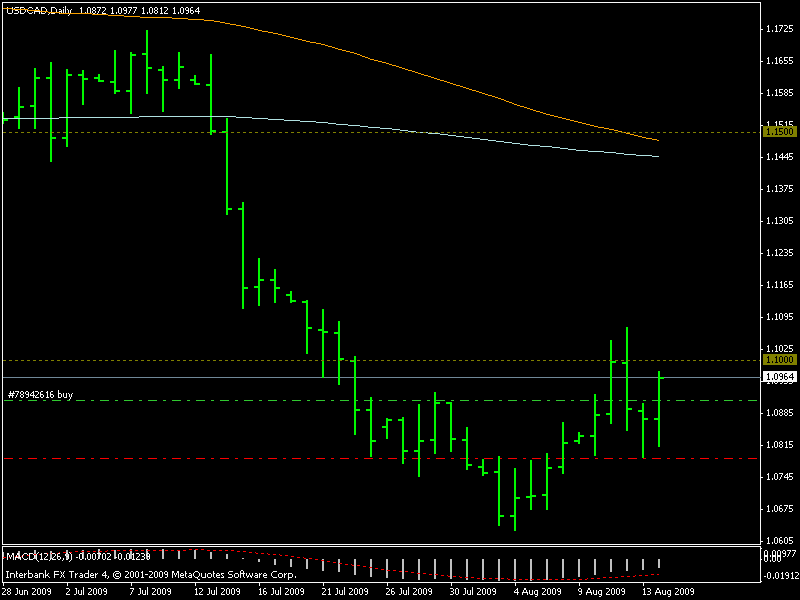The width and height of the screenshot is (800, 600).
Task: Click the 12 Jul 2009 date label
Action: click(x=217, y=591)
